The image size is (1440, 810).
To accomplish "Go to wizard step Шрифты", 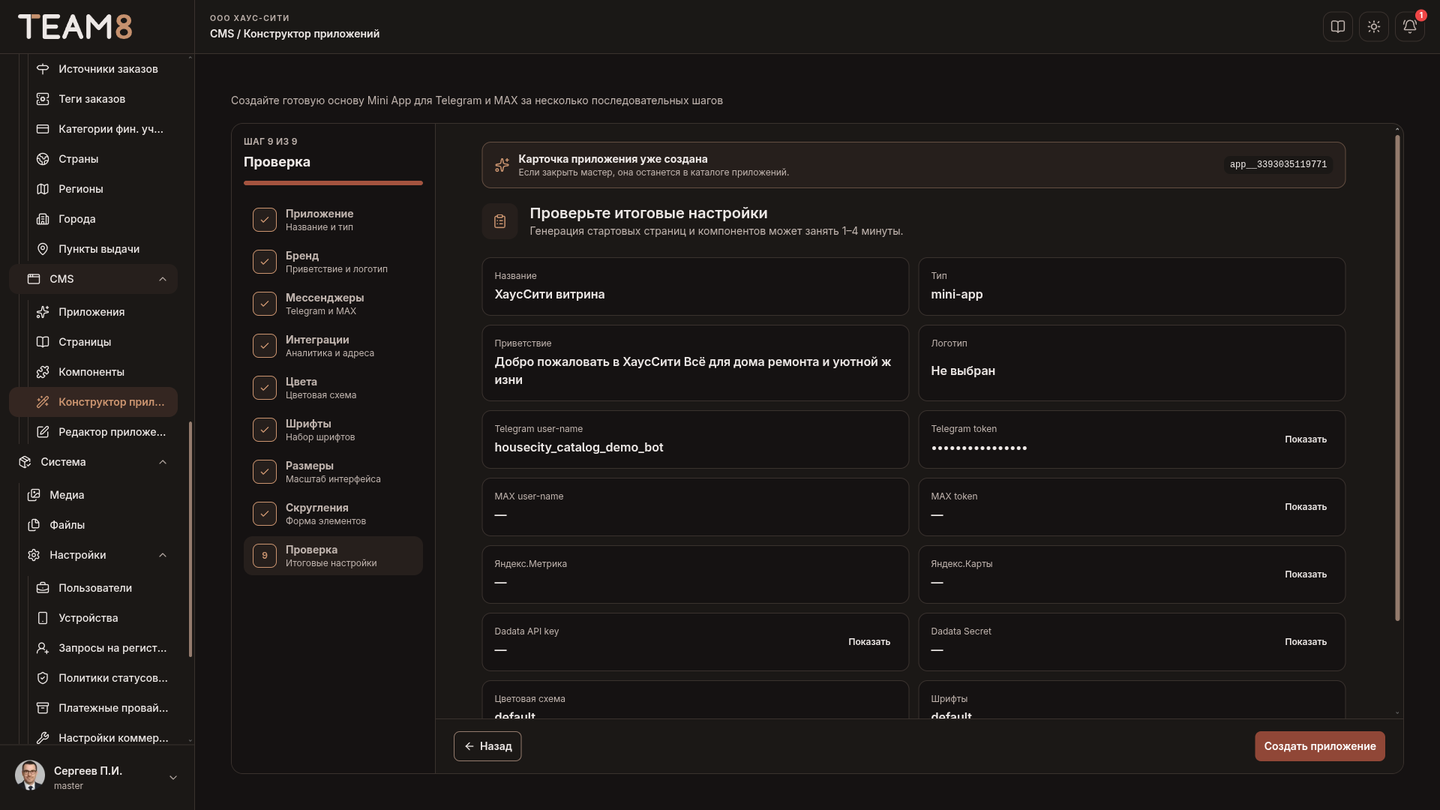I will pyautogui.click(x=333, y=430).
